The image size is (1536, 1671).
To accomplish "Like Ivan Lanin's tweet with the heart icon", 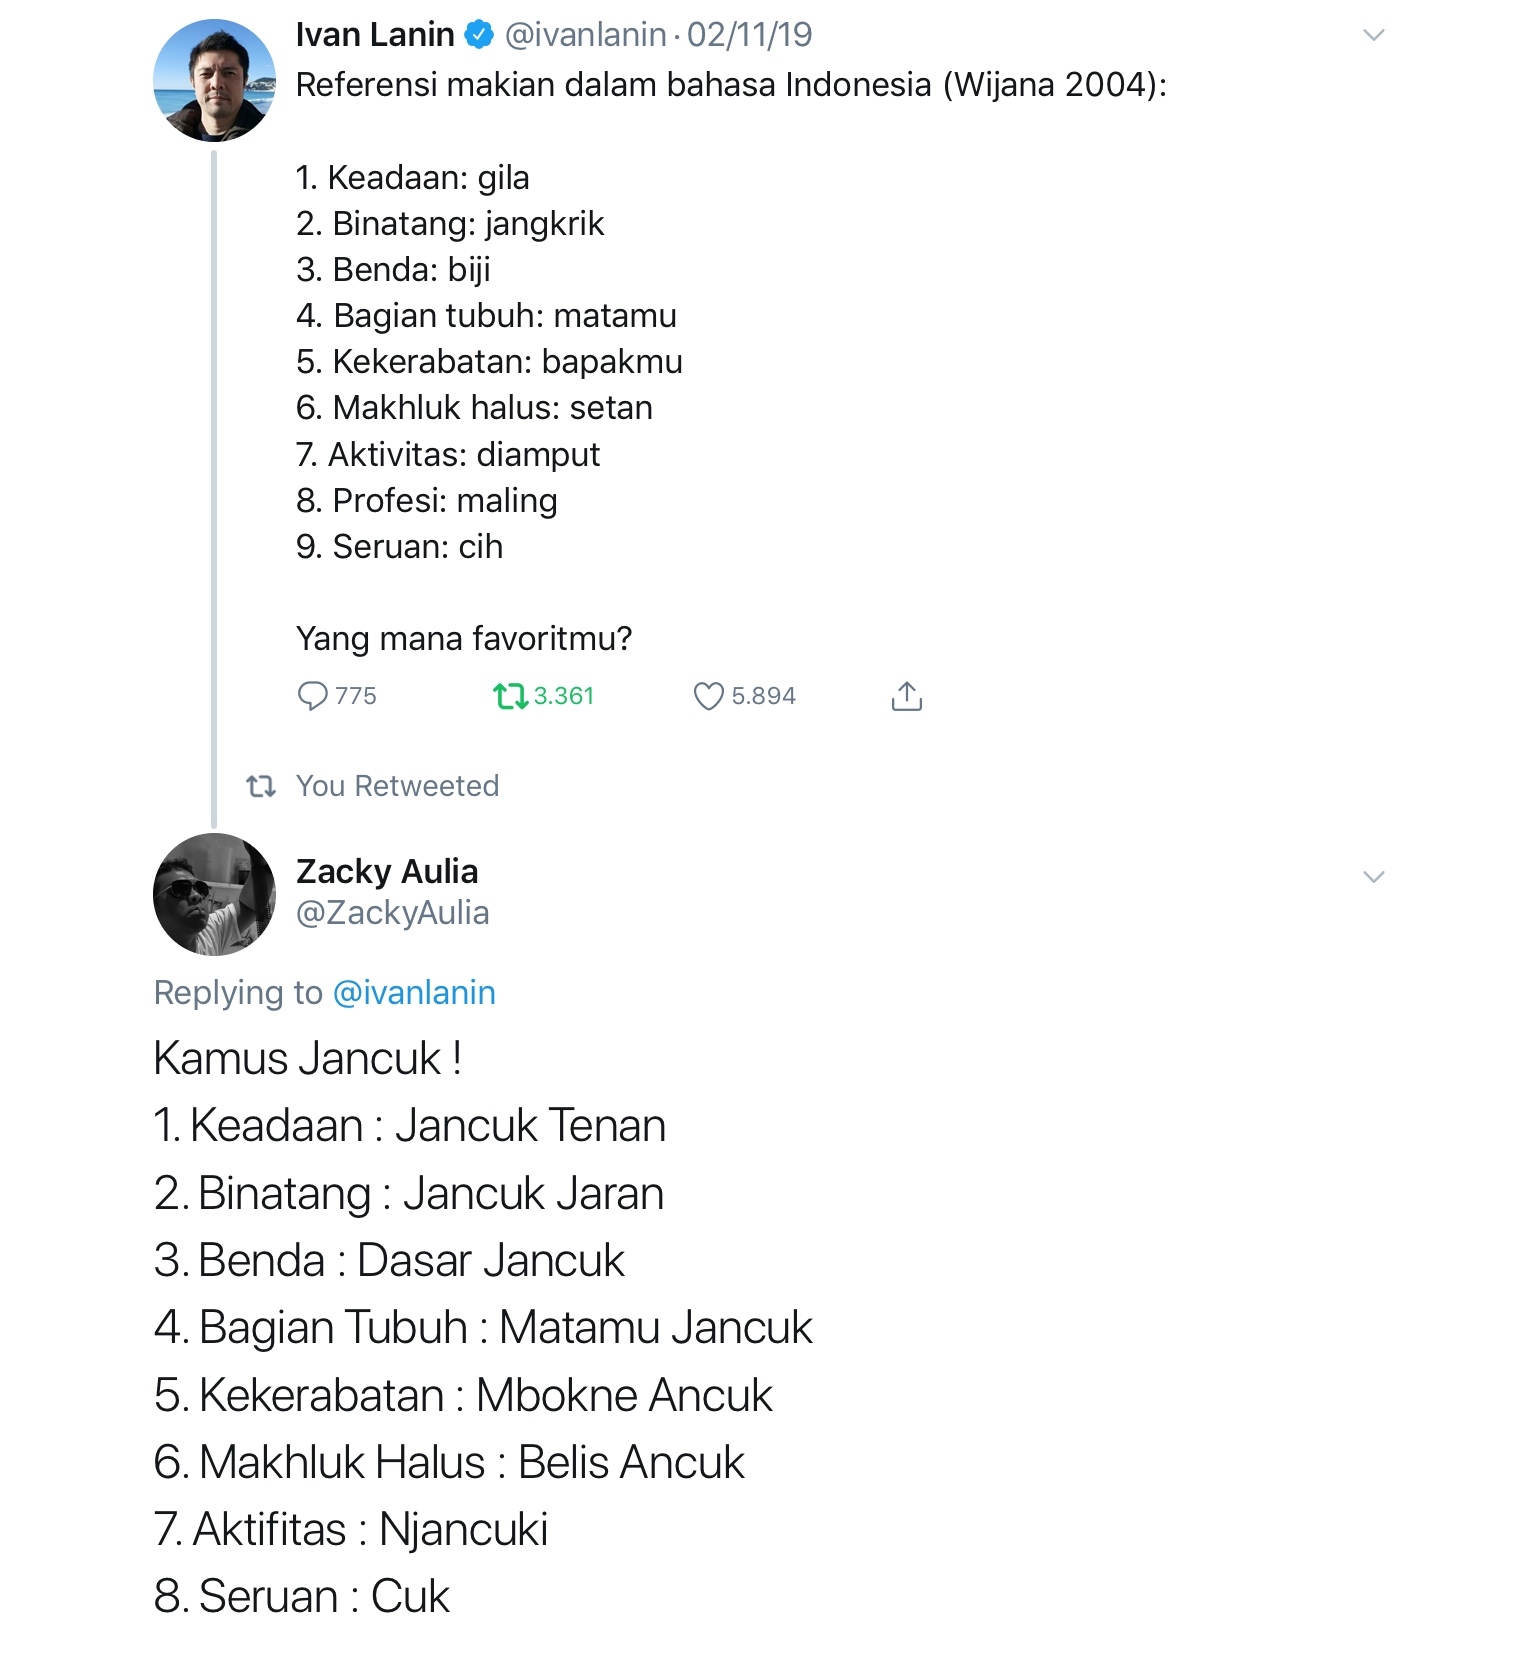I will click(708, 696).
